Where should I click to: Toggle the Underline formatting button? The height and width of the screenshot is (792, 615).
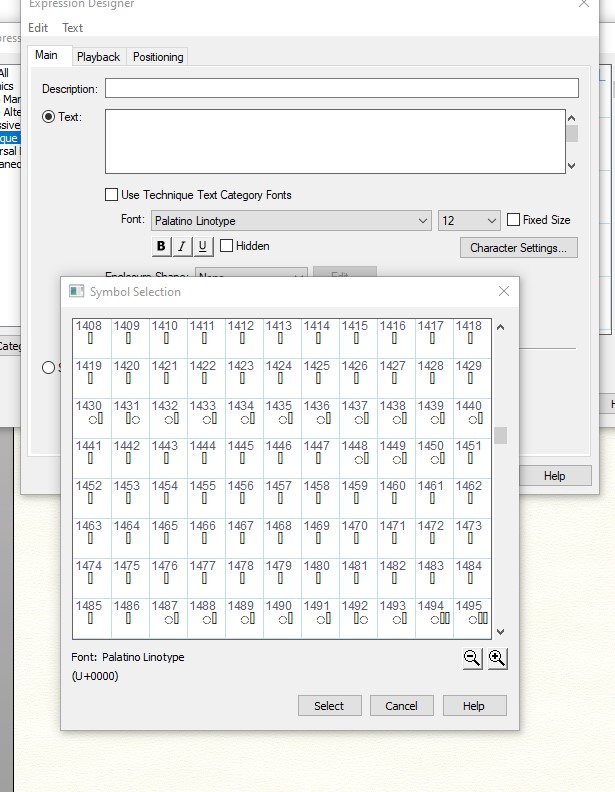tap(203, 246)
